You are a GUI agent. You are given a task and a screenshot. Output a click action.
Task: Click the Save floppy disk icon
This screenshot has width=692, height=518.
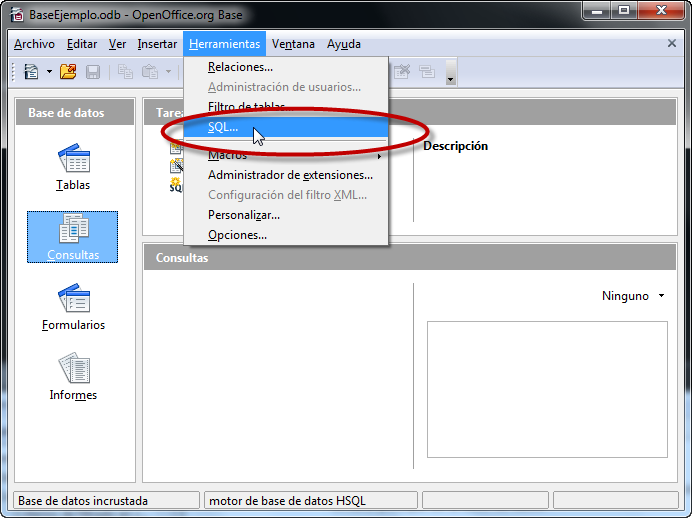tap(93, 71)
